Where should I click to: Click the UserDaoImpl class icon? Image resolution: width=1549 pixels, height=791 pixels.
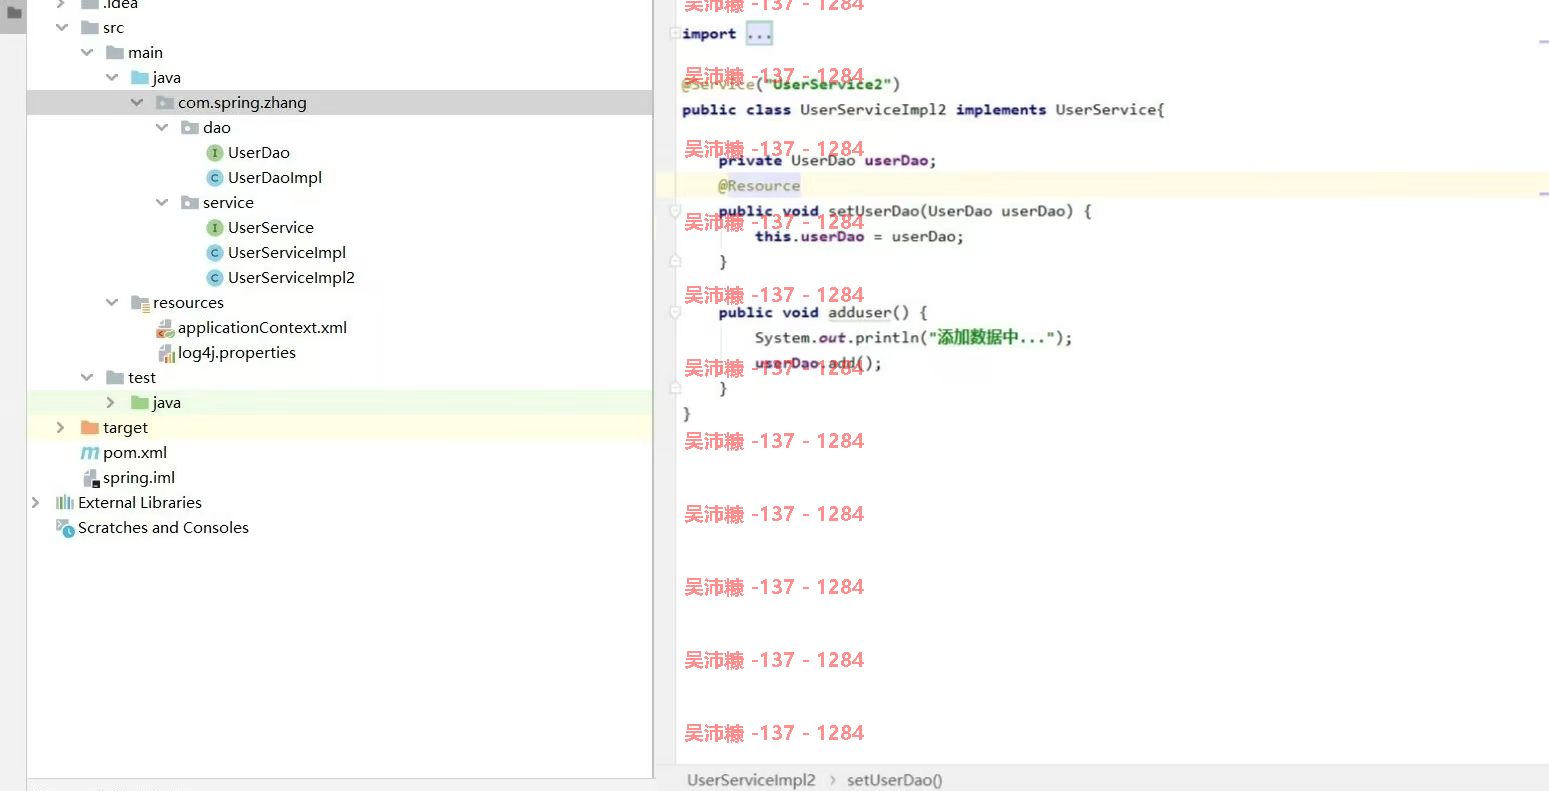[x=214, y=178]
